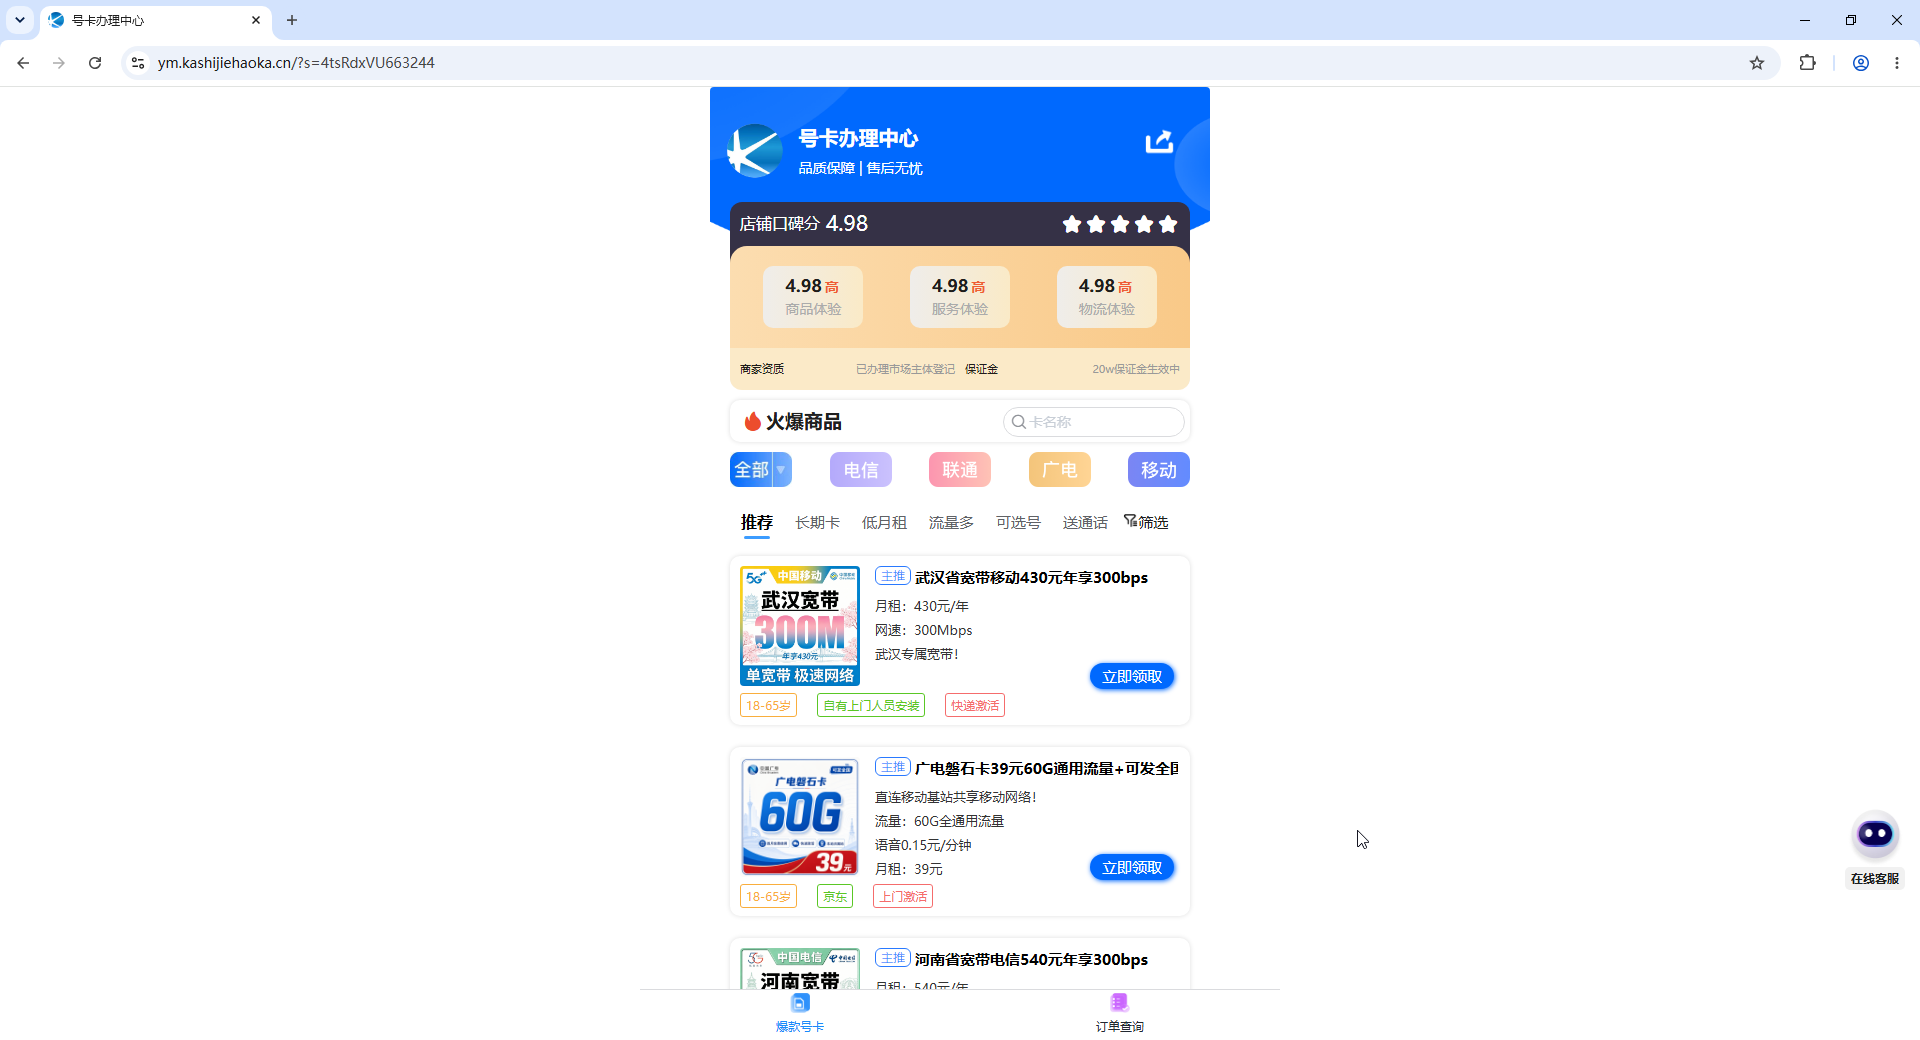
Task: Switch to the 低月租 tab
Action: pos(884,522)
